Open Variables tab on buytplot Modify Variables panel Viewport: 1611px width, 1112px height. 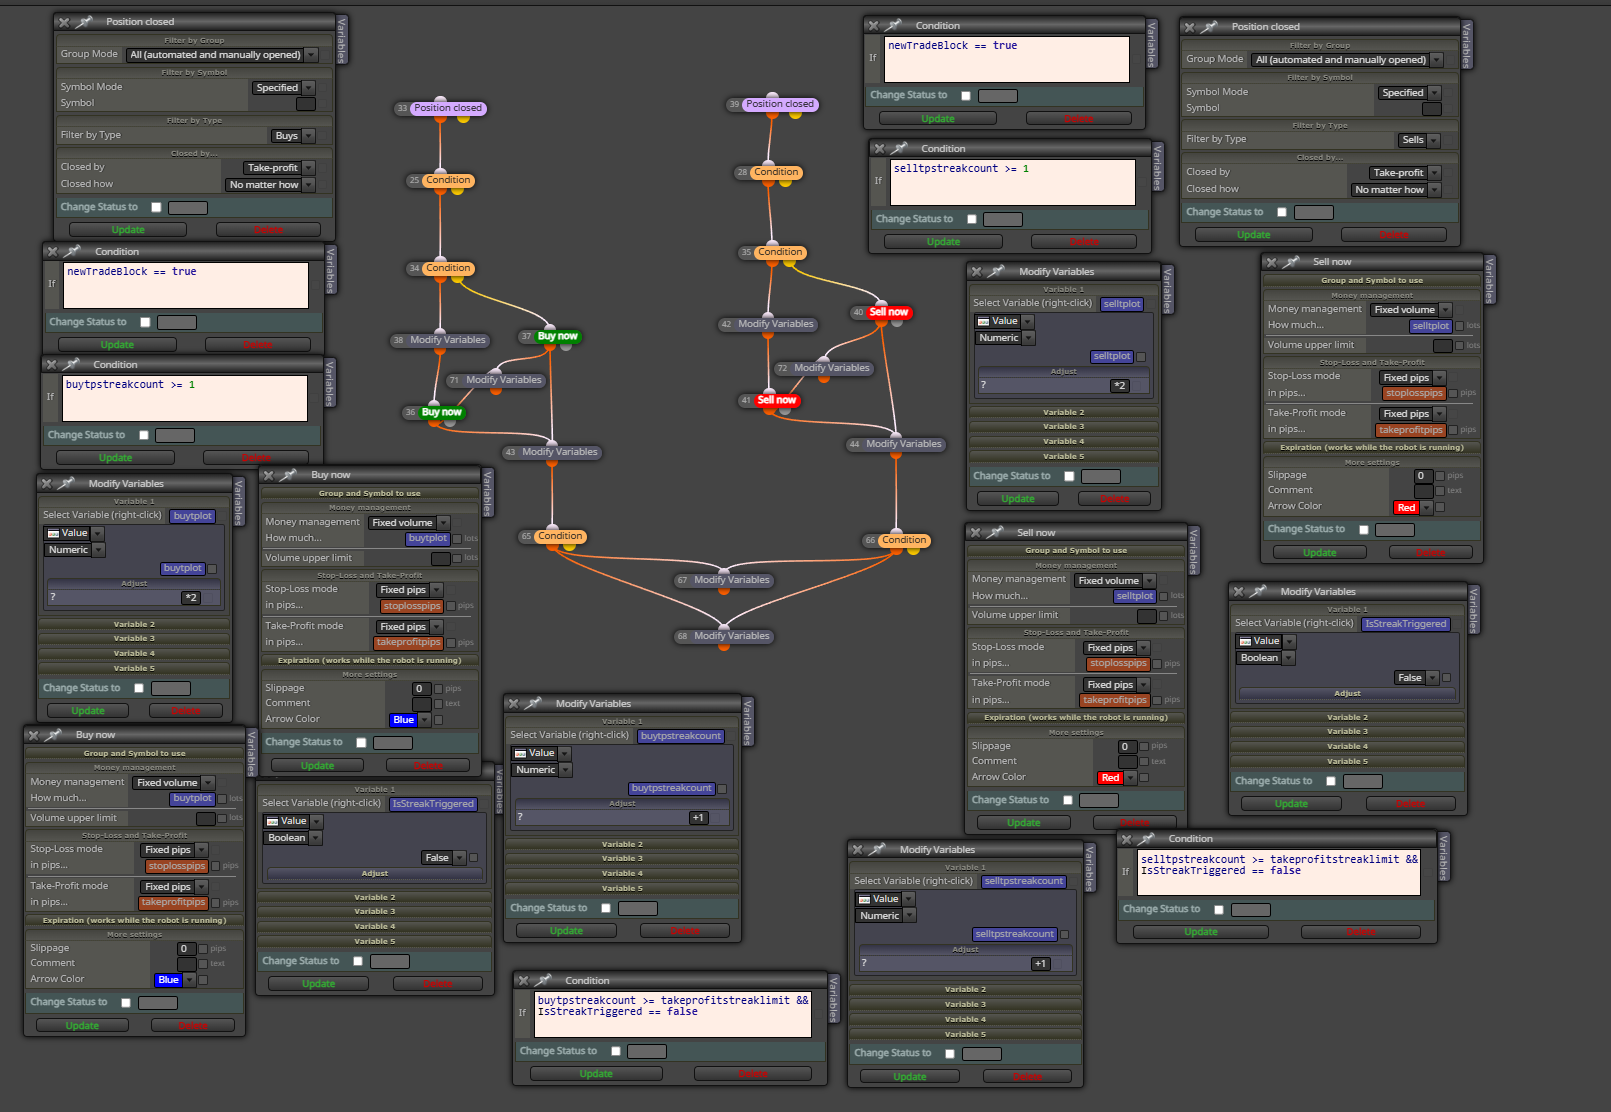coord(238,502)
